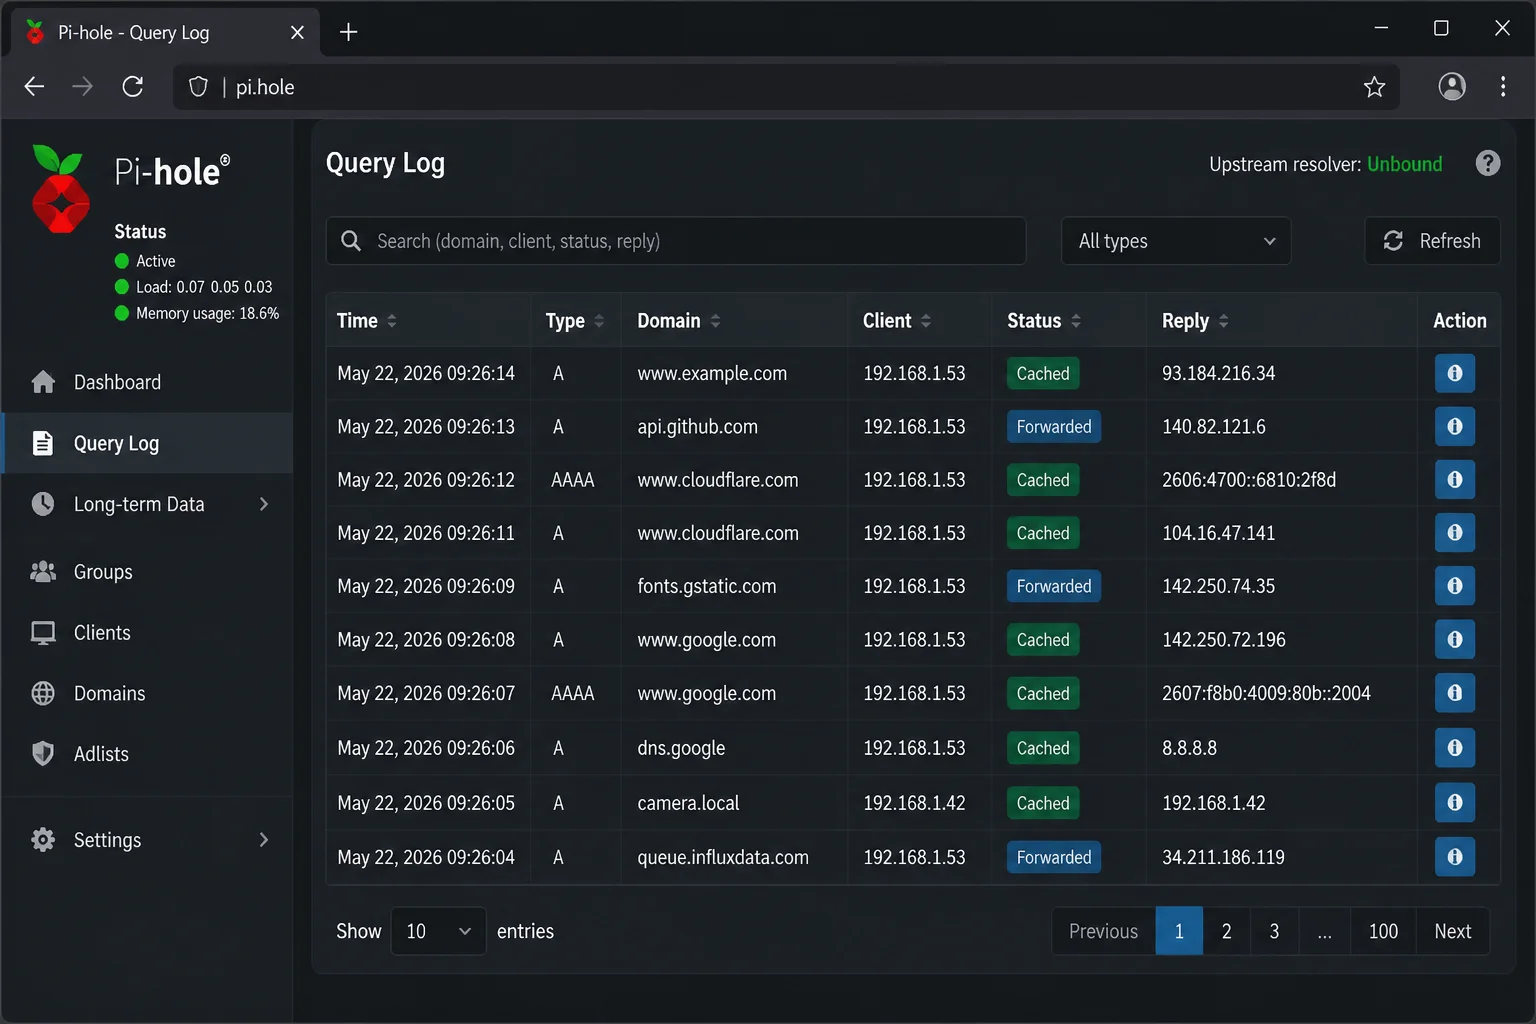Open info for fonts.gstatic.com query
Image resolution: width=1536 pixels, height=1024 pixels.
pos(1454,586)
